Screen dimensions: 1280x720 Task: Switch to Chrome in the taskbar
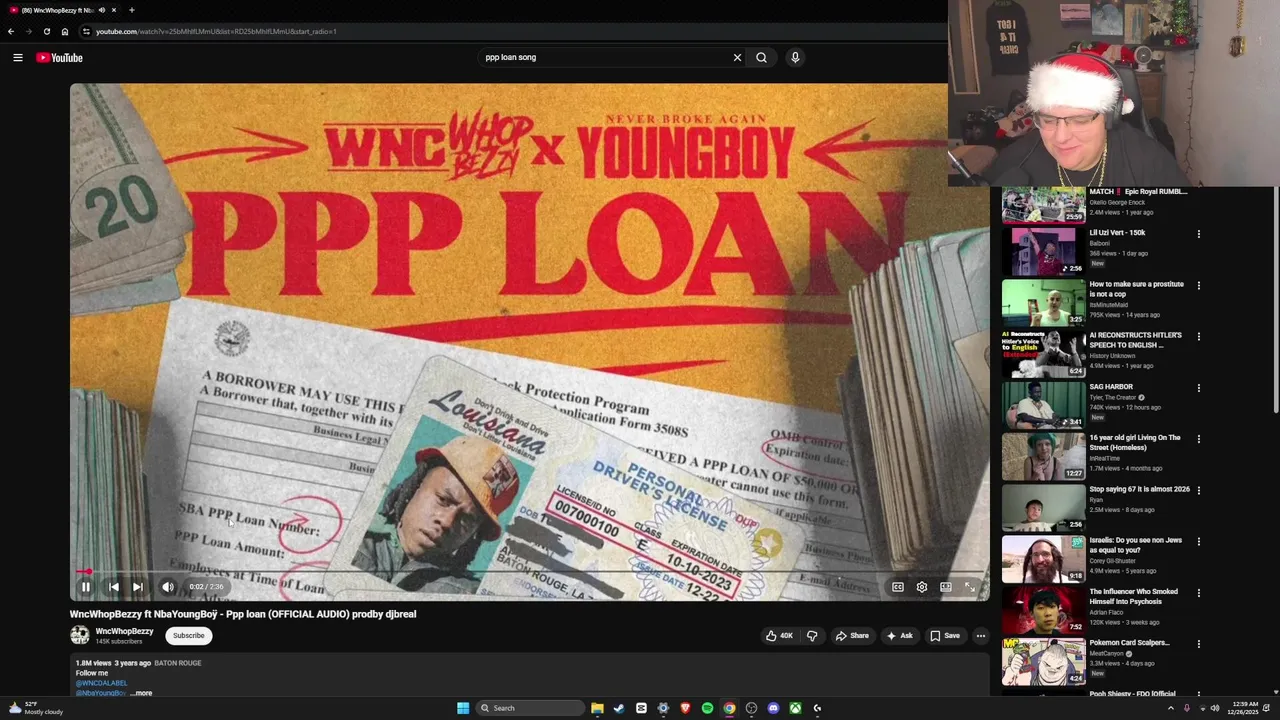(x=729, y=708)
